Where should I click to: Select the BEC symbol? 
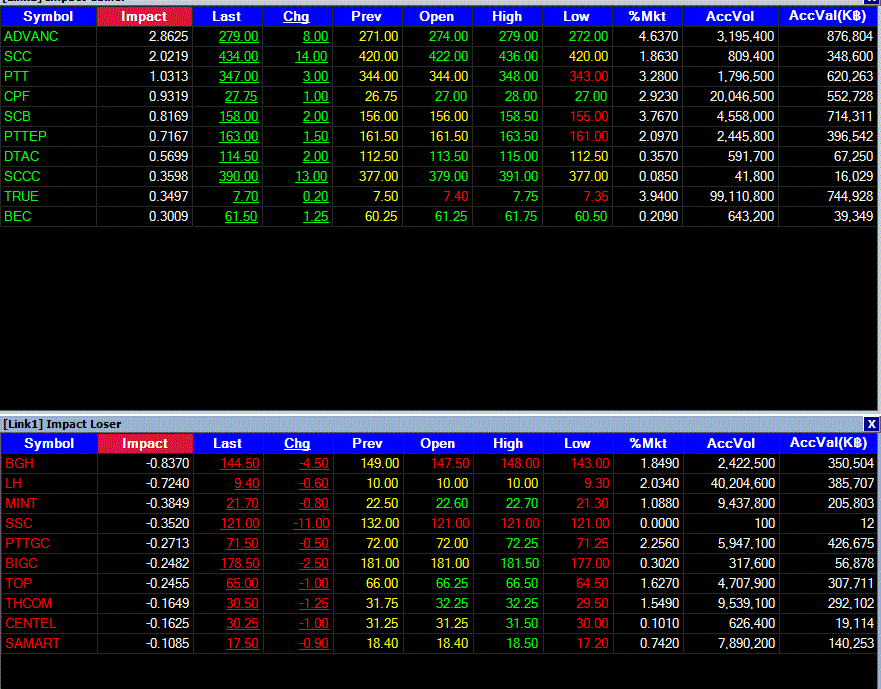click(x=17, y=216)
